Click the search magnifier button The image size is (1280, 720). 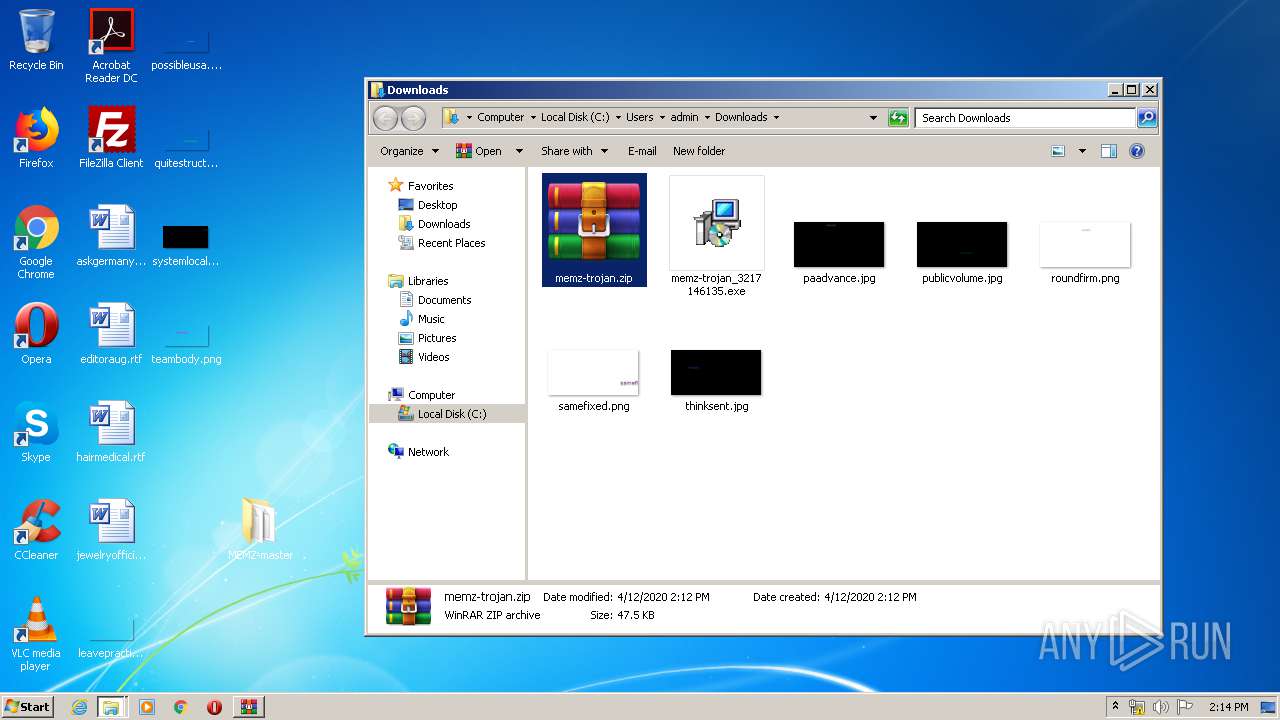[1147, 118]
